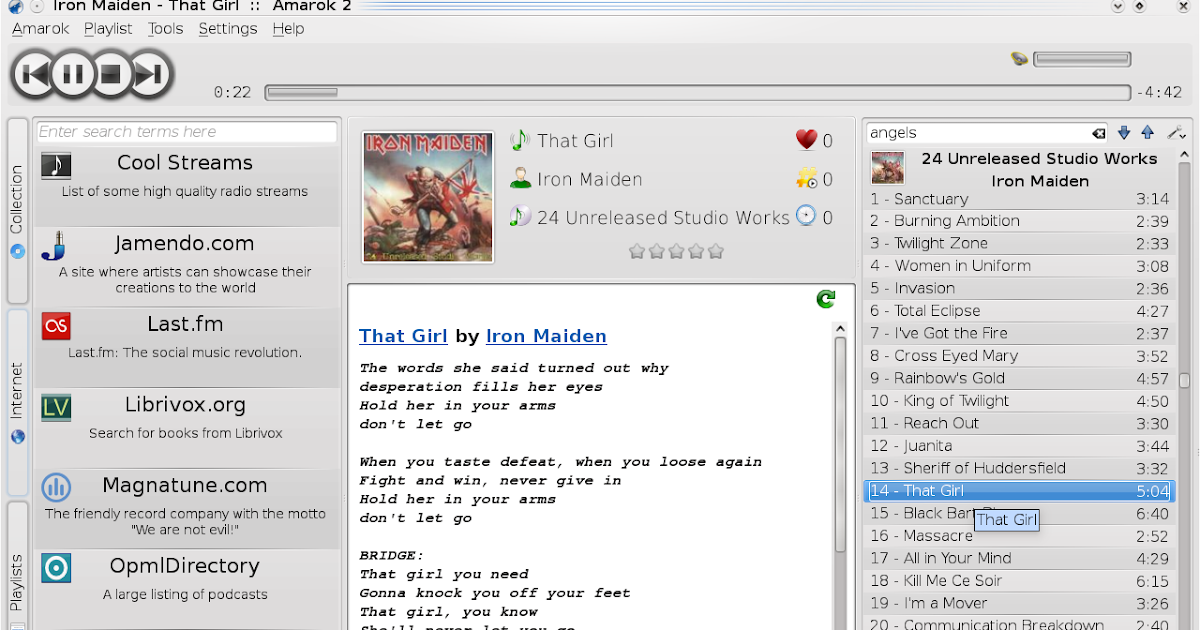Image resolution: width=1200 pixels, height=630 pixels.
Task: Jump to previous match with blue up arrow
Action: click(1148, 132)
